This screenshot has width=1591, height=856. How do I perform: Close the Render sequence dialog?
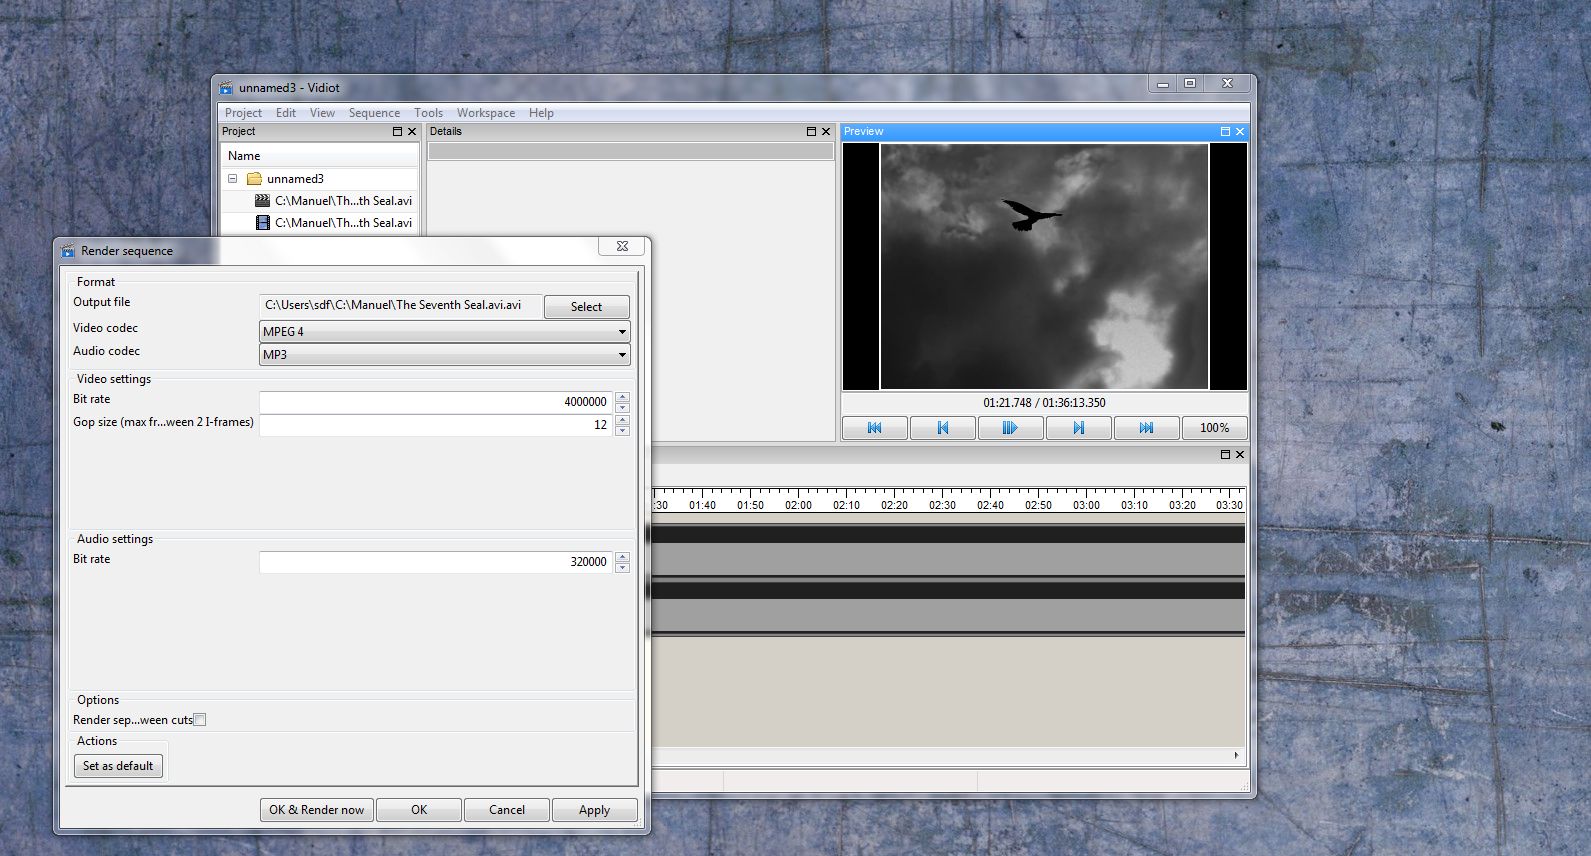[622, 246]
